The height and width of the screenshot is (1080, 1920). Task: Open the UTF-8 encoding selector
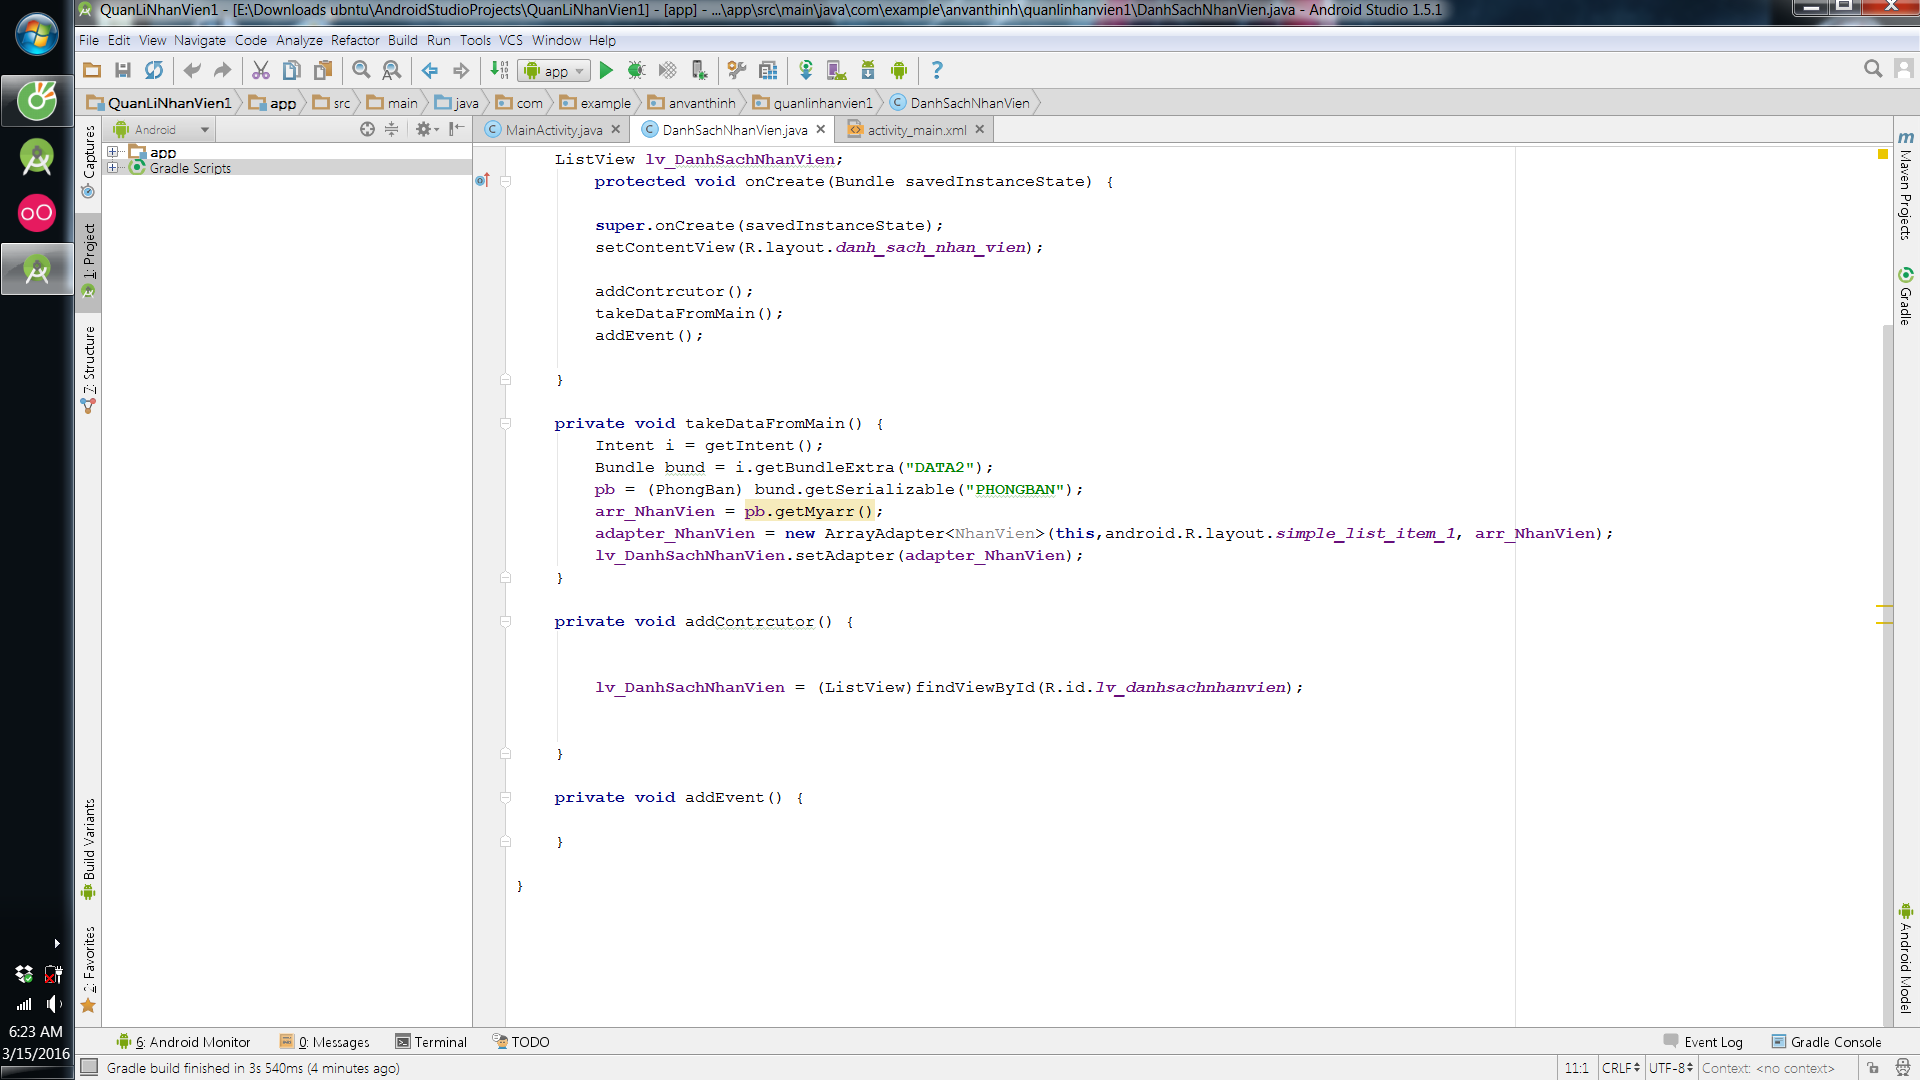(x=1671, y=1068)
